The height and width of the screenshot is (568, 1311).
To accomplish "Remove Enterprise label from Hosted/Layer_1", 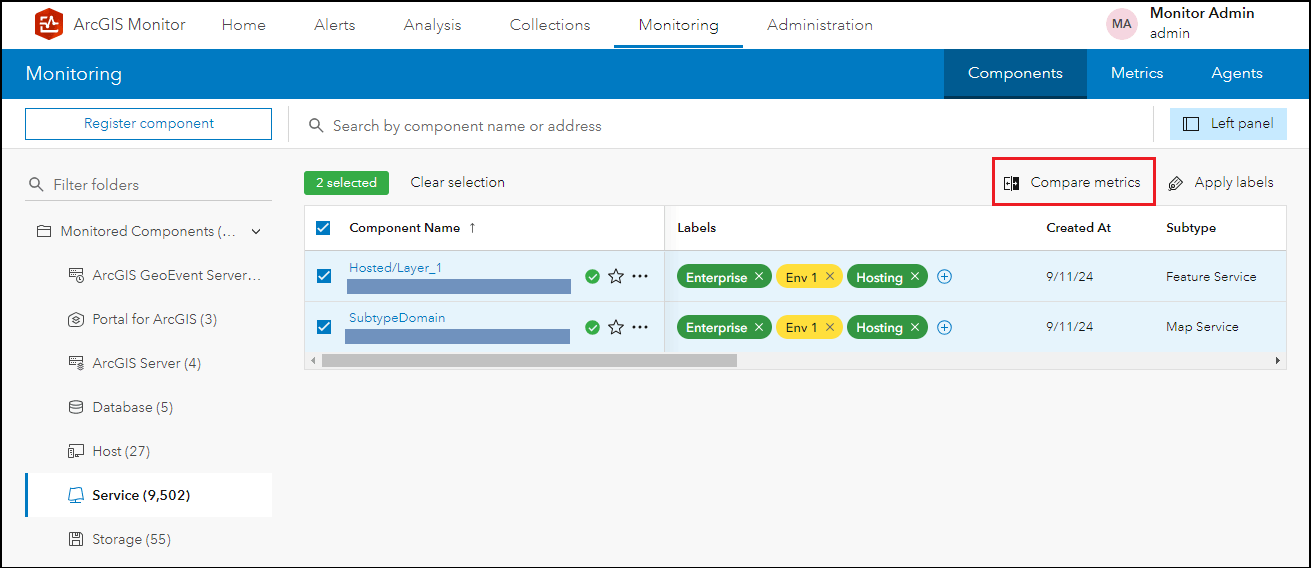I will tap(759, 277).
